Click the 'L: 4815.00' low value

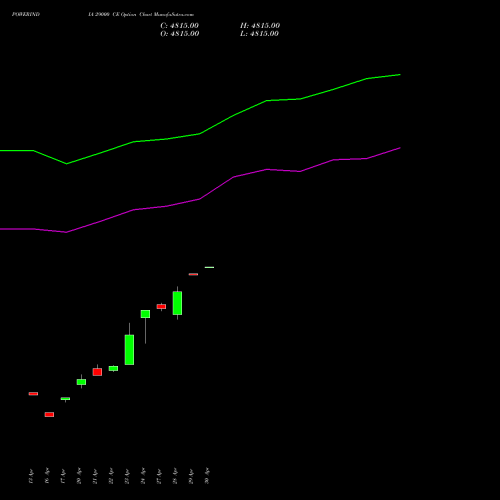[x=259, y=34]
